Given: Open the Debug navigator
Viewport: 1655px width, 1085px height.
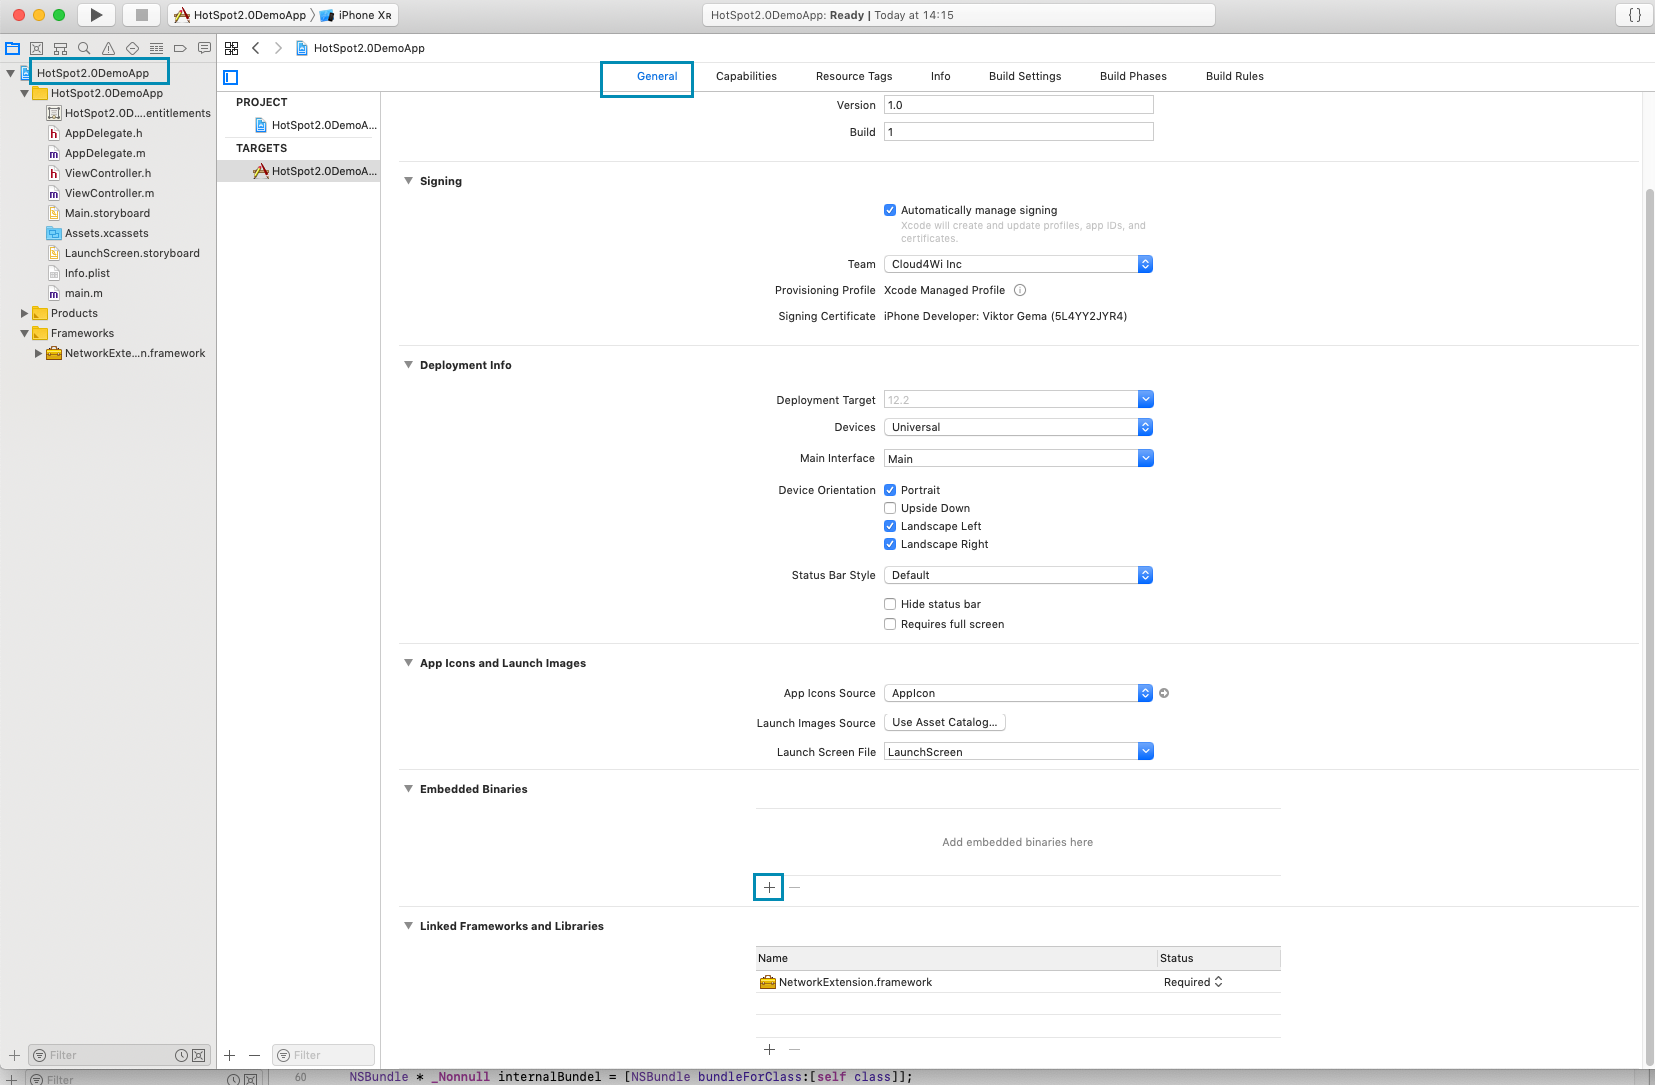Looking at the screenshot, I should [156, 48].
